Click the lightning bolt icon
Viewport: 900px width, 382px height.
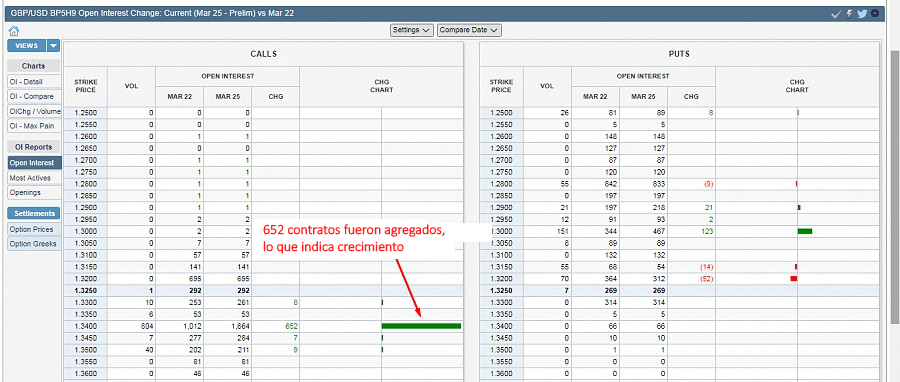(849, 13)
